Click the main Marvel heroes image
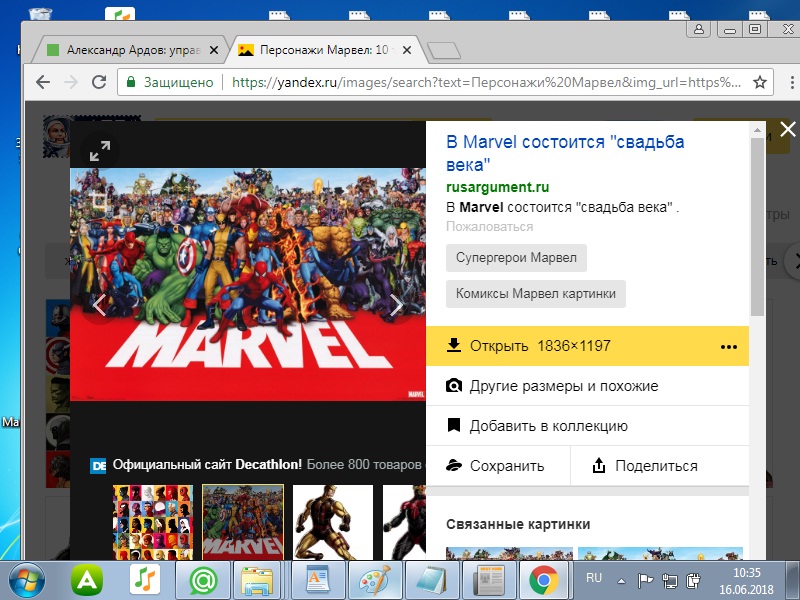 pyautogui.click(x=247, y=284)
